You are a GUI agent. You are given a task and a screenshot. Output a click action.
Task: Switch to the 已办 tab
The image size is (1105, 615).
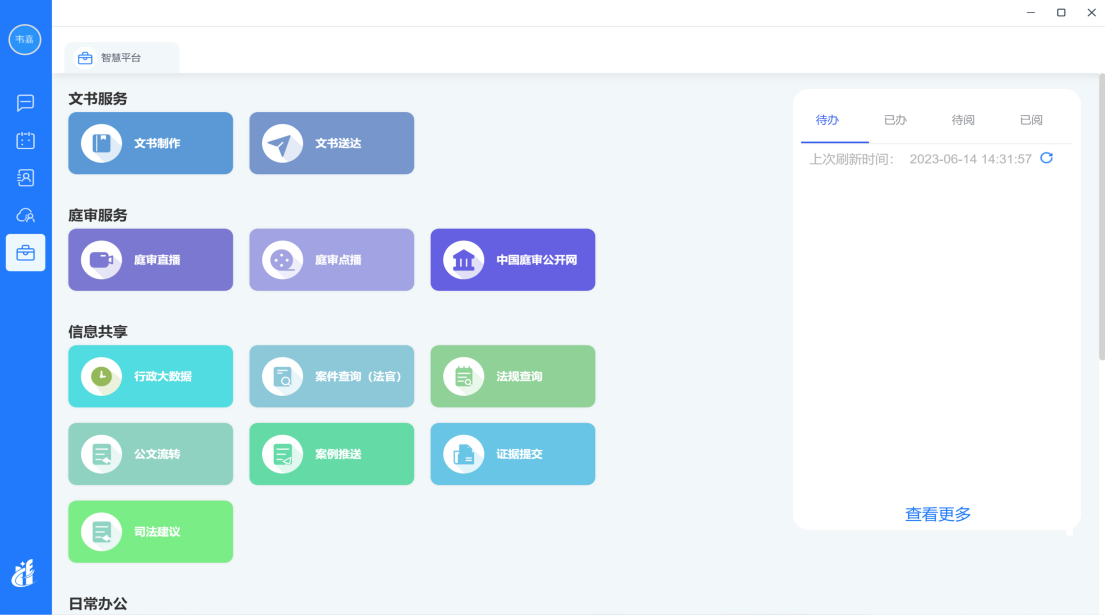click(x=895, y=120)
